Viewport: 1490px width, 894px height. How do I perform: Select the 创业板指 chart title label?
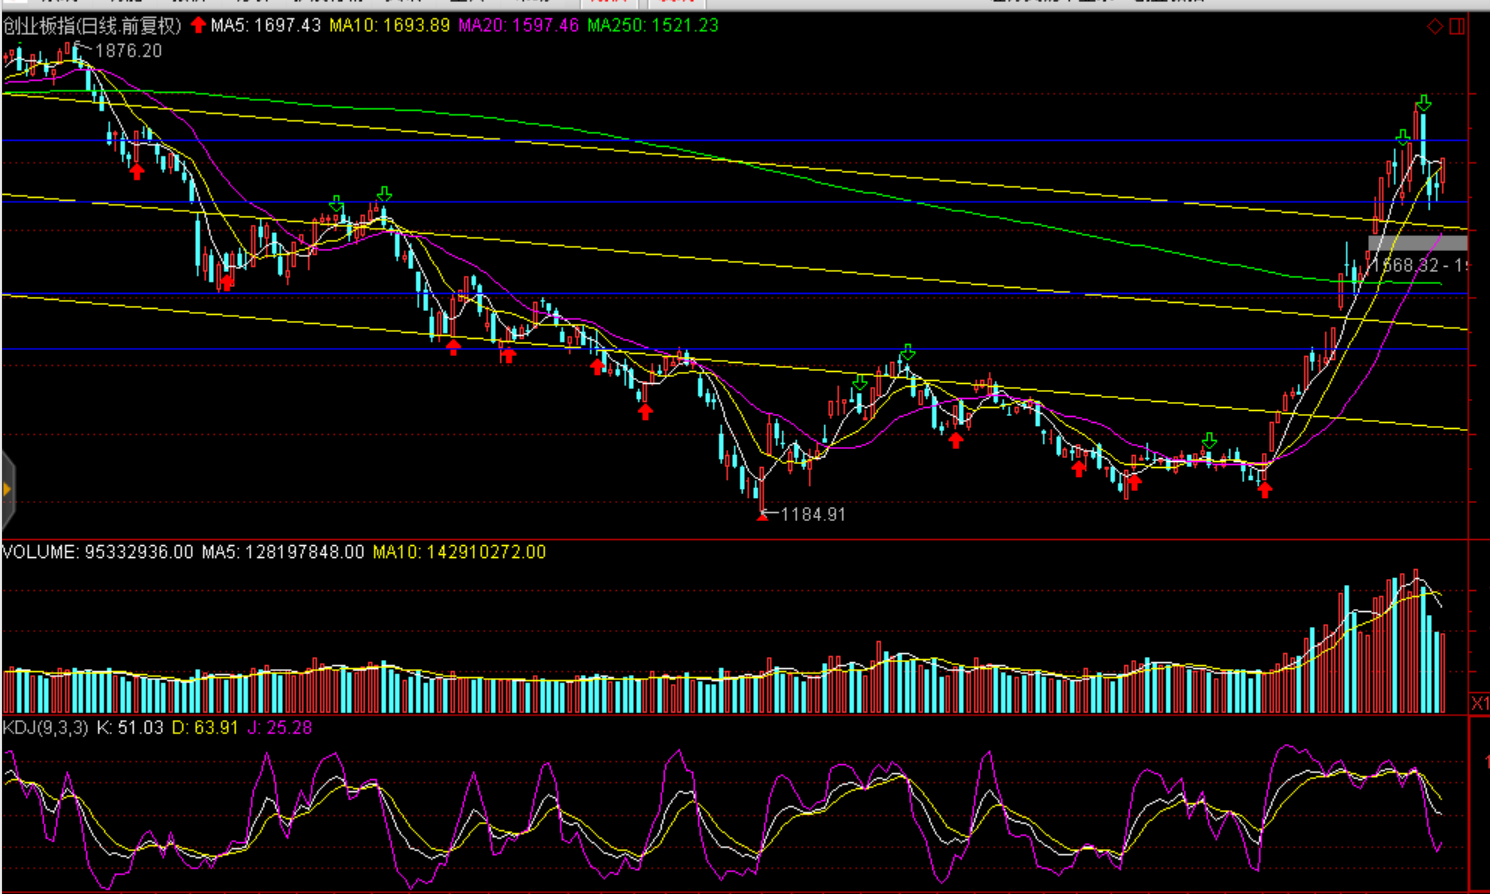pyautogui.click(x=92, y=25)
